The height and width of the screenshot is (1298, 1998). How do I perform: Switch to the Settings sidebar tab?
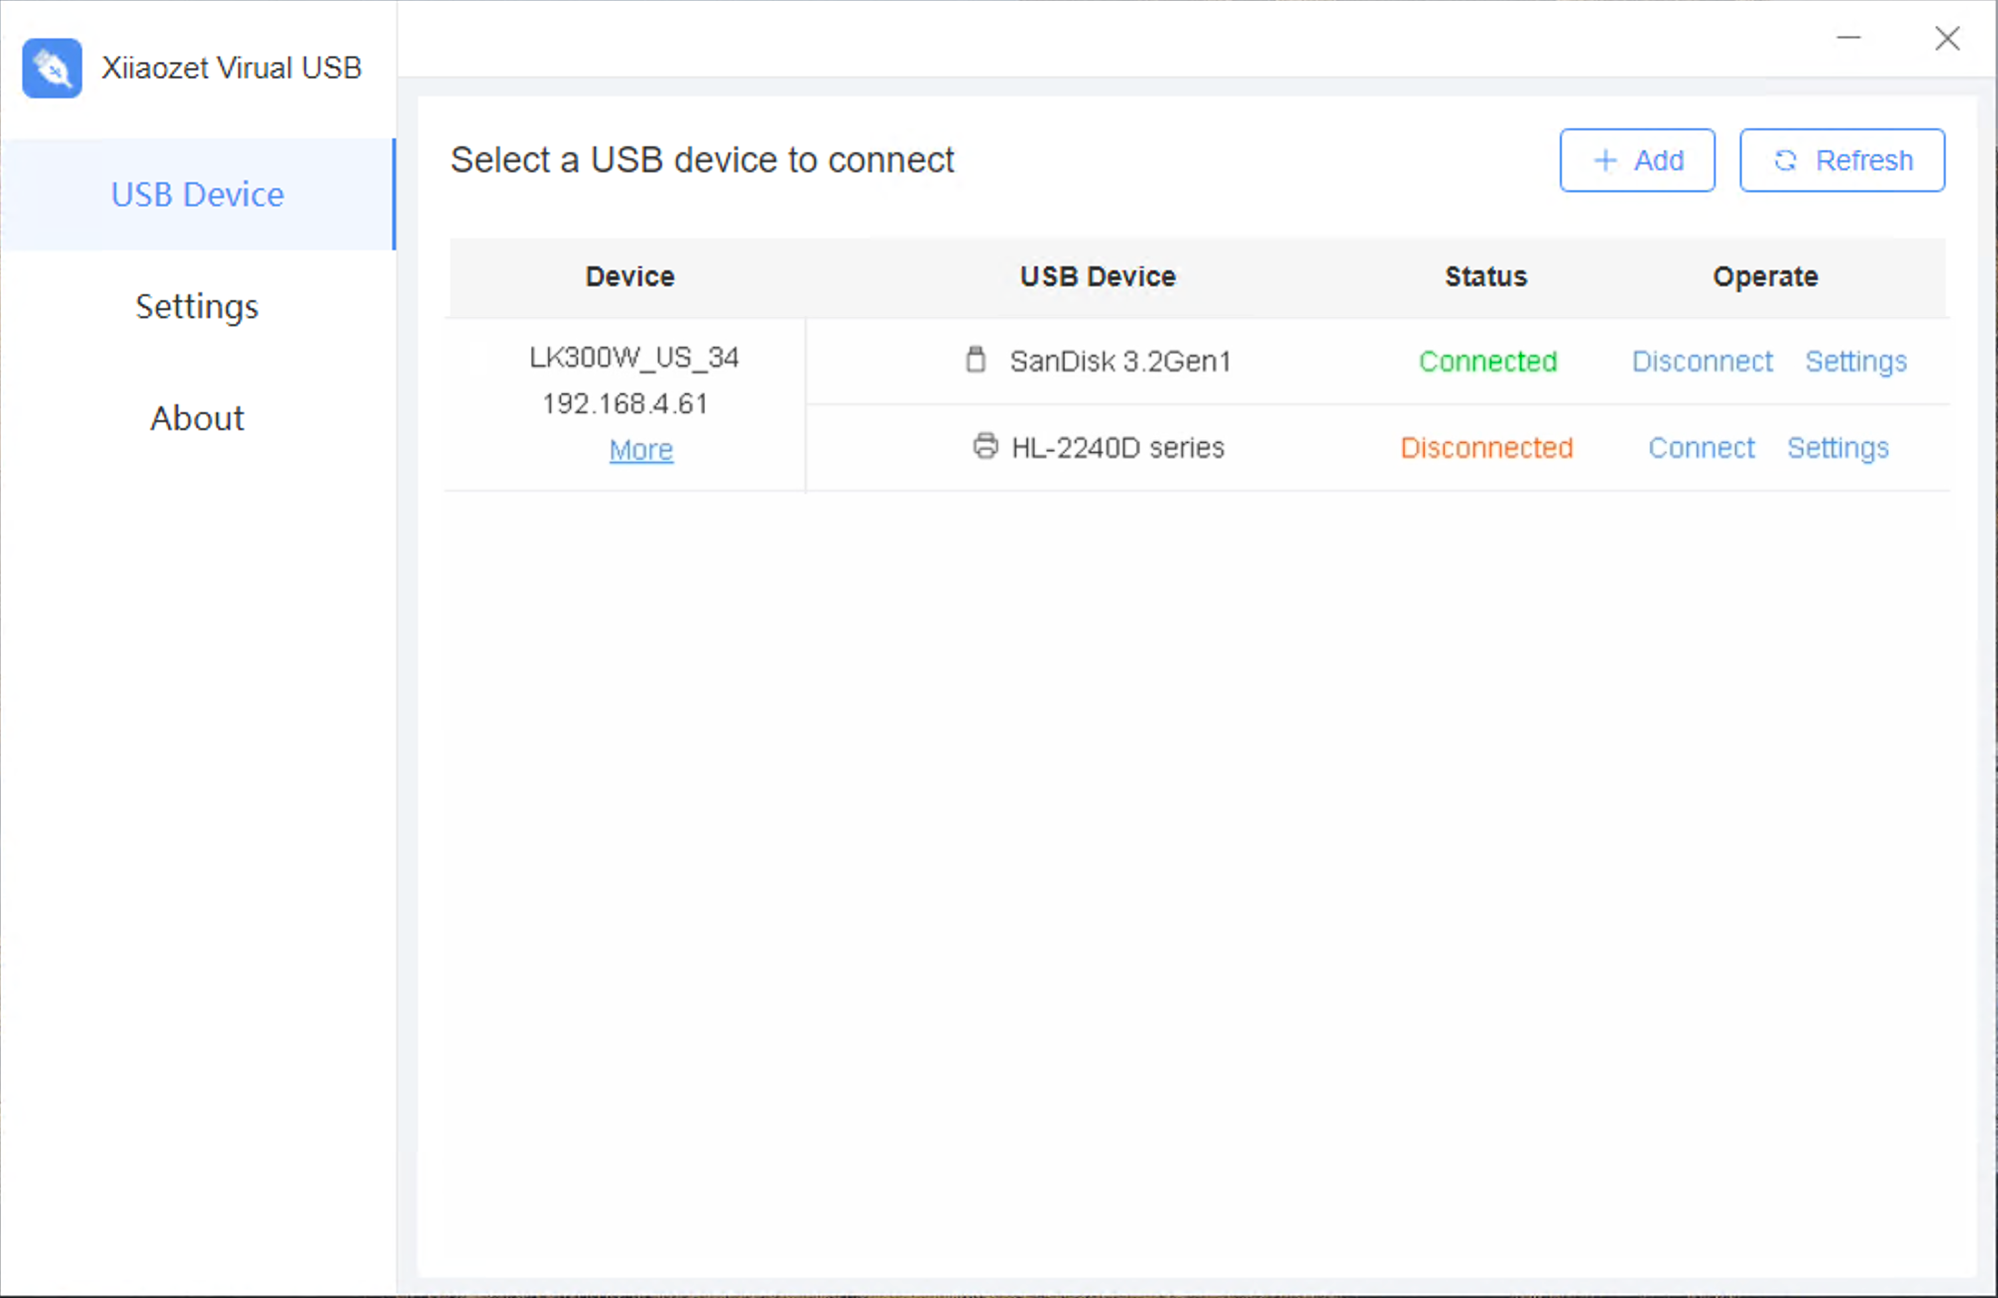[x=197, y=306]
